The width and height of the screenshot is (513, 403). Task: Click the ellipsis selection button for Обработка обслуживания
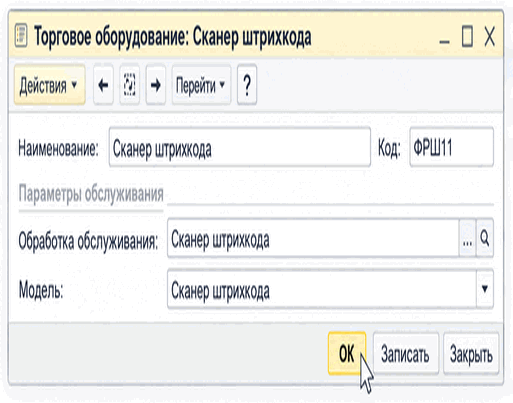[x=467, y=238]
